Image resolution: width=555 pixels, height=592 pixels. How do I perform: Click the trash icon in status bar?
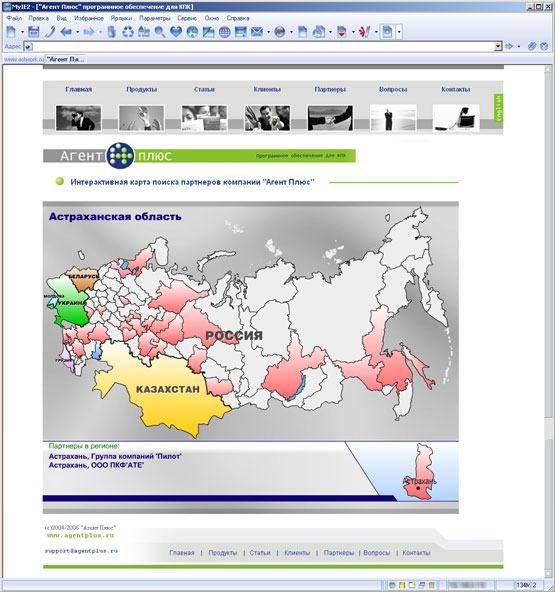(431, 585)
